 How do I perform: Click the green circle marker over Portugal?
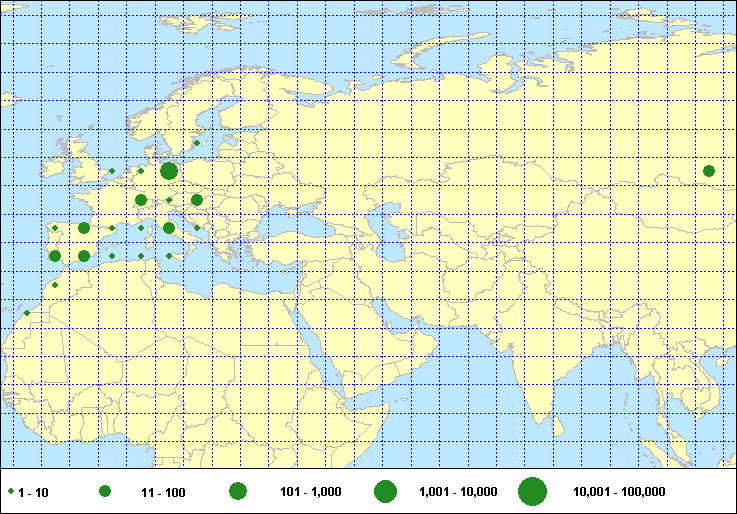click(55, 256)
